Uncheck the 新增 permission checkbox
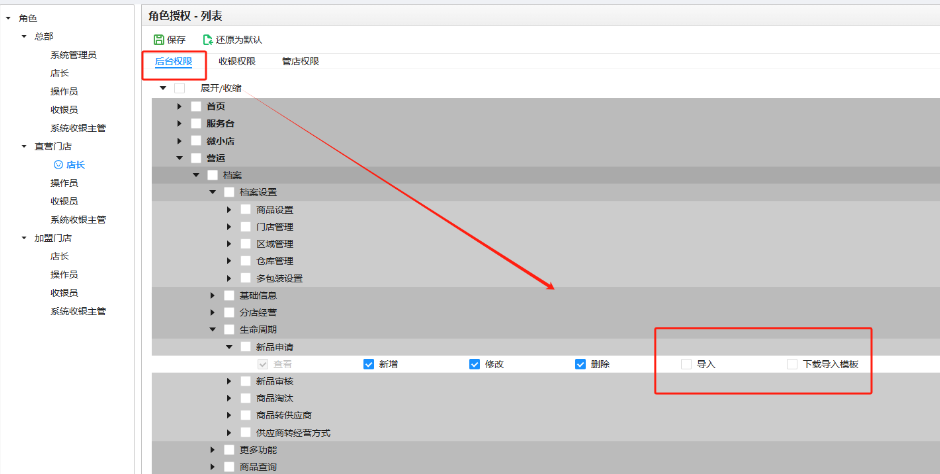The image size is (940, 474). point(368,364)
